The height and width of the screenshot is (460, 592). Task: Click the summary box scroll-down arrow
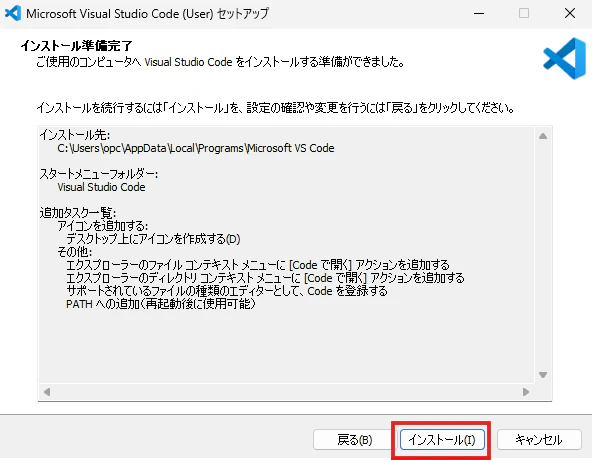[x=543, y=375]
